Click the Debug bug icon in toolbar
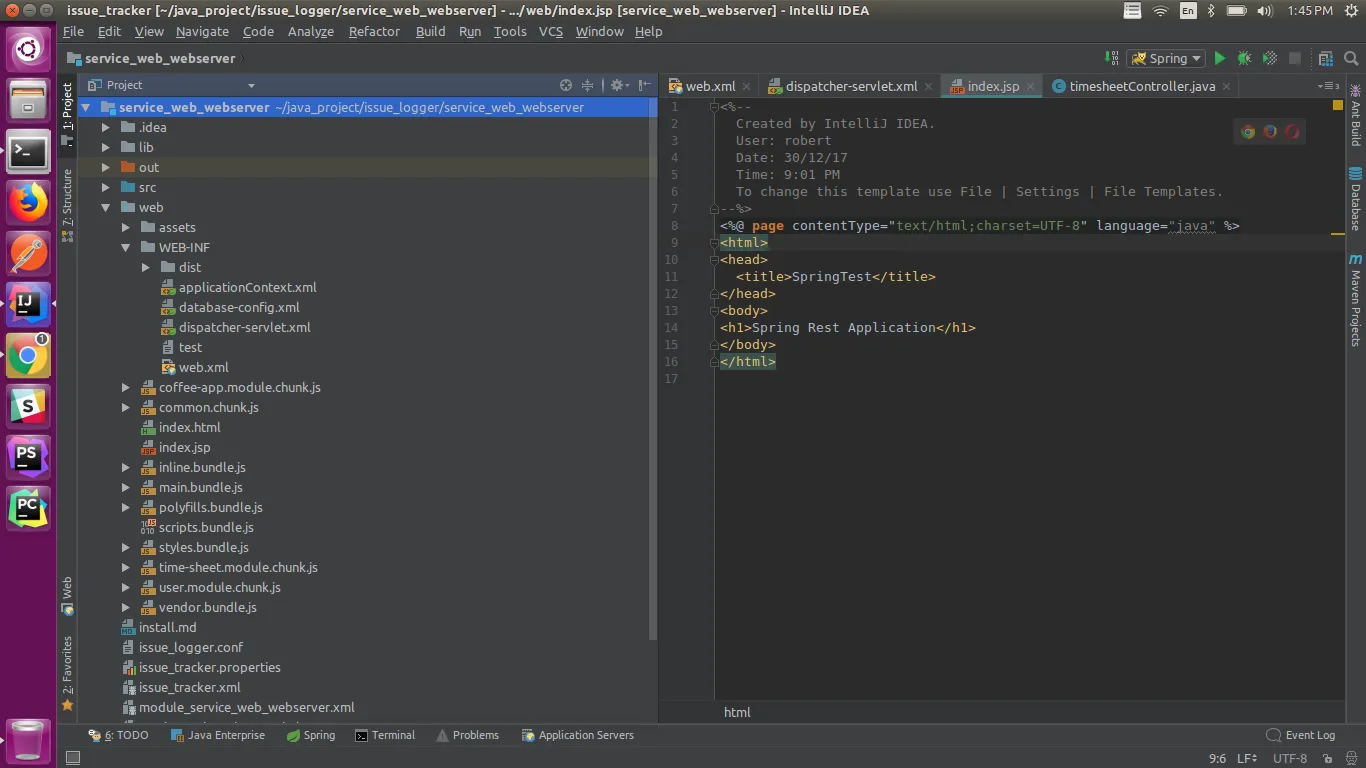Image resolution: width=1366 pixels, height=768 pixels. tap(1244, 59)
